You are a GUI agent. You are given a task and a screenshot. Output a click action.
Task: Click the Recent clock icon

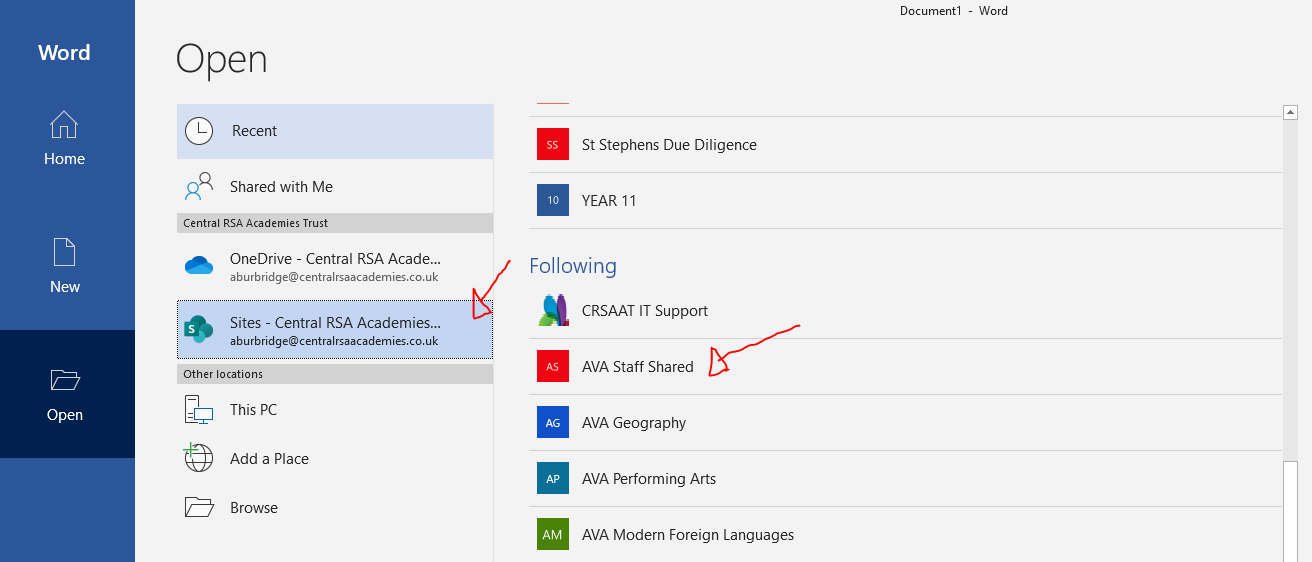[199, 131]
